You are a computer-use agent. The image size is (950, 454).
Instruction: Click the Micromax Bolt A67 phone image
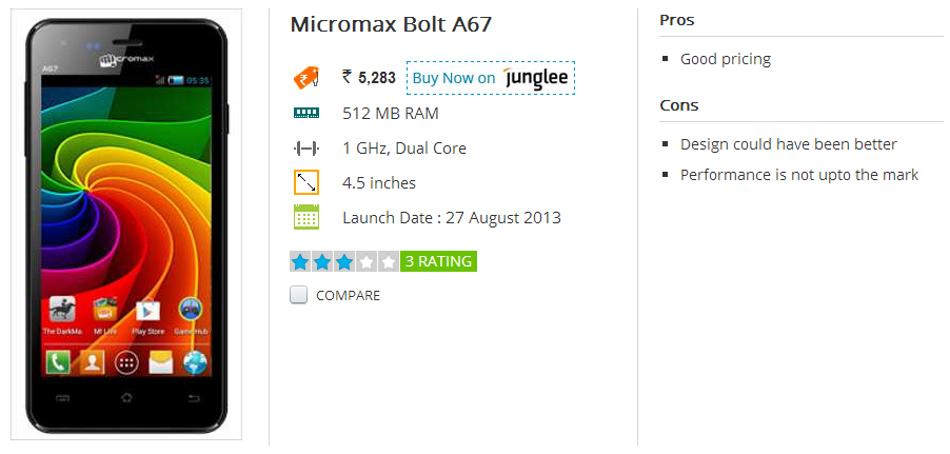pyautogui.click(x=126, y=225)
